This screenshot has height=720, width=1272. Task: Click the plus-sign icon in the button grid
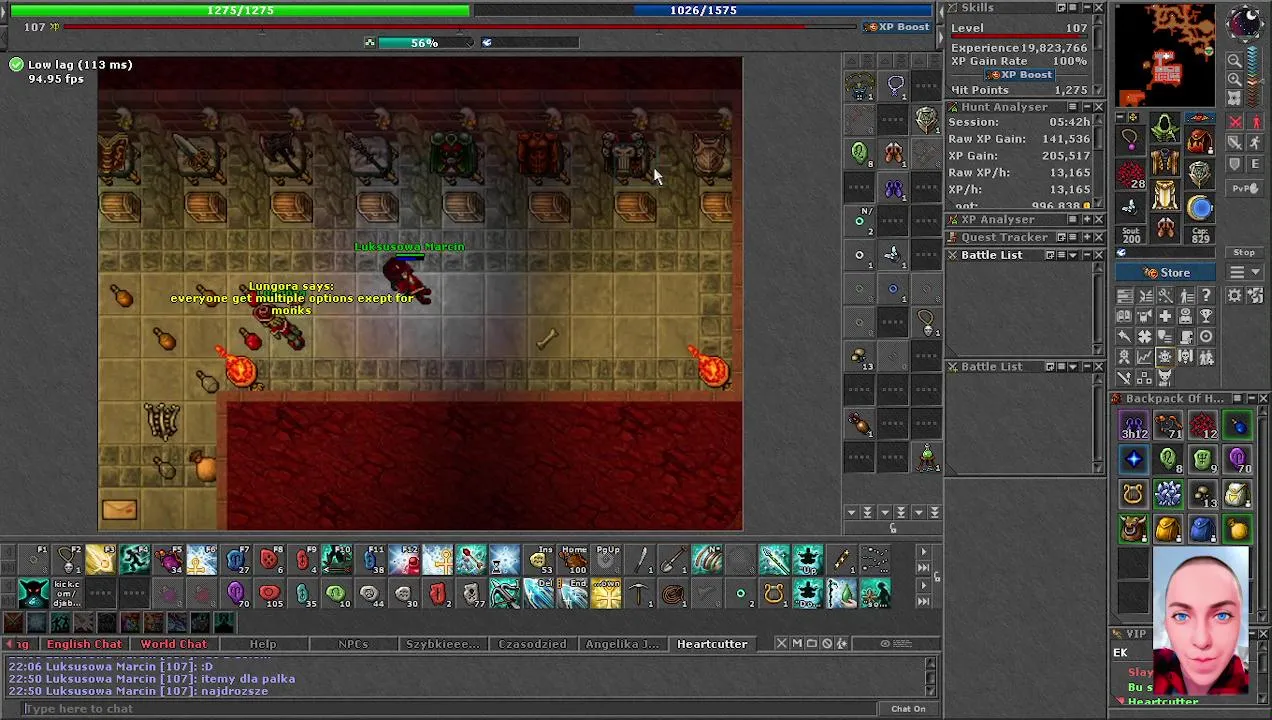coord(1165,316)
